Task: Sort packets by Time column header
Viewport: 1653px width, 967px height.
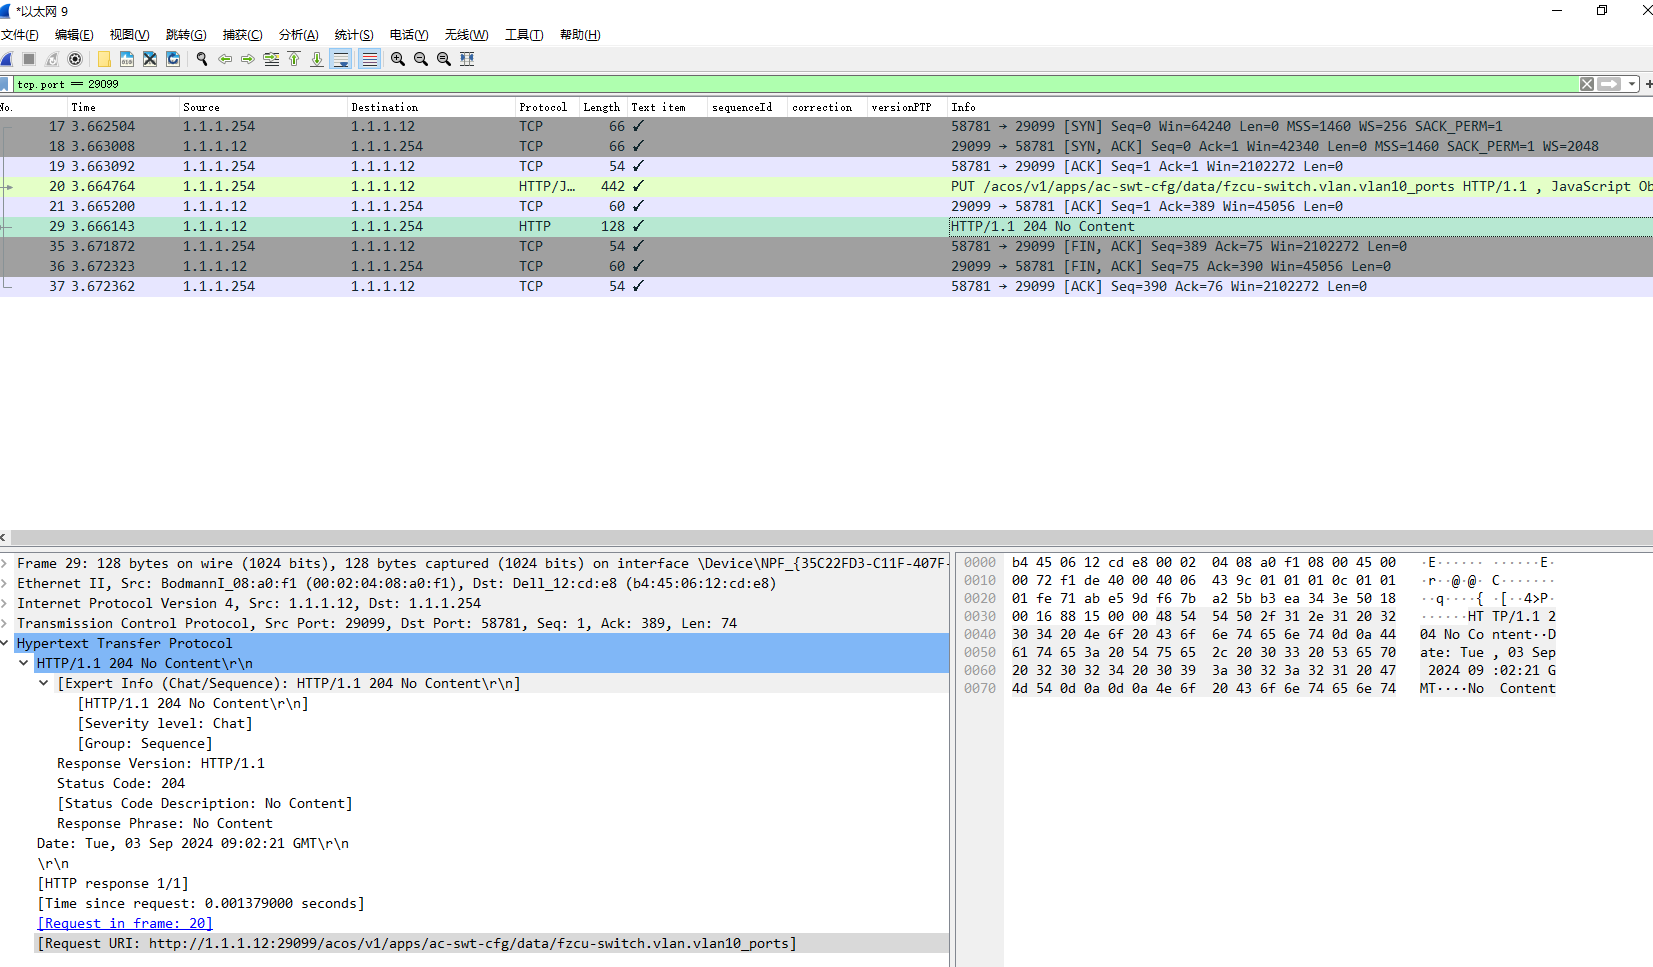Action: click(122, 107)
